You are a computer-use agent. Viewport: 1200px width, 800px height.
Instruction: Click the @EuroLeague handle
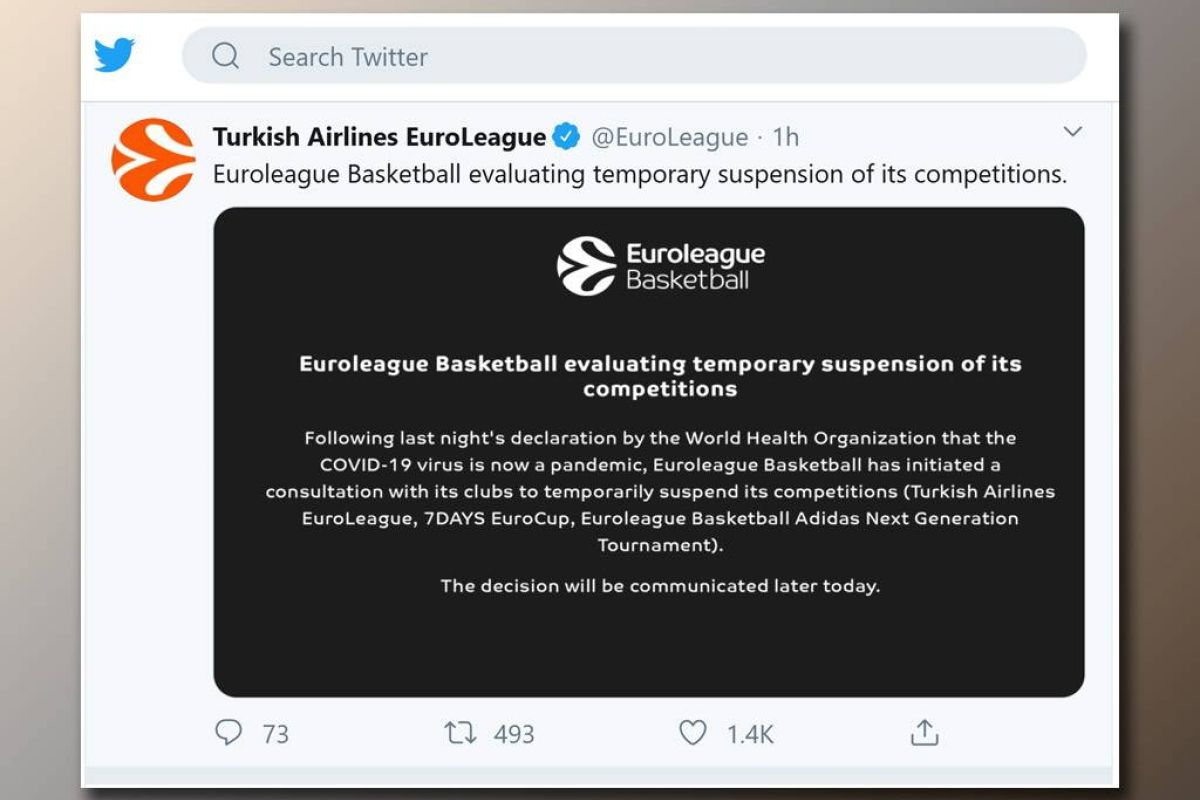click(669, 137)
